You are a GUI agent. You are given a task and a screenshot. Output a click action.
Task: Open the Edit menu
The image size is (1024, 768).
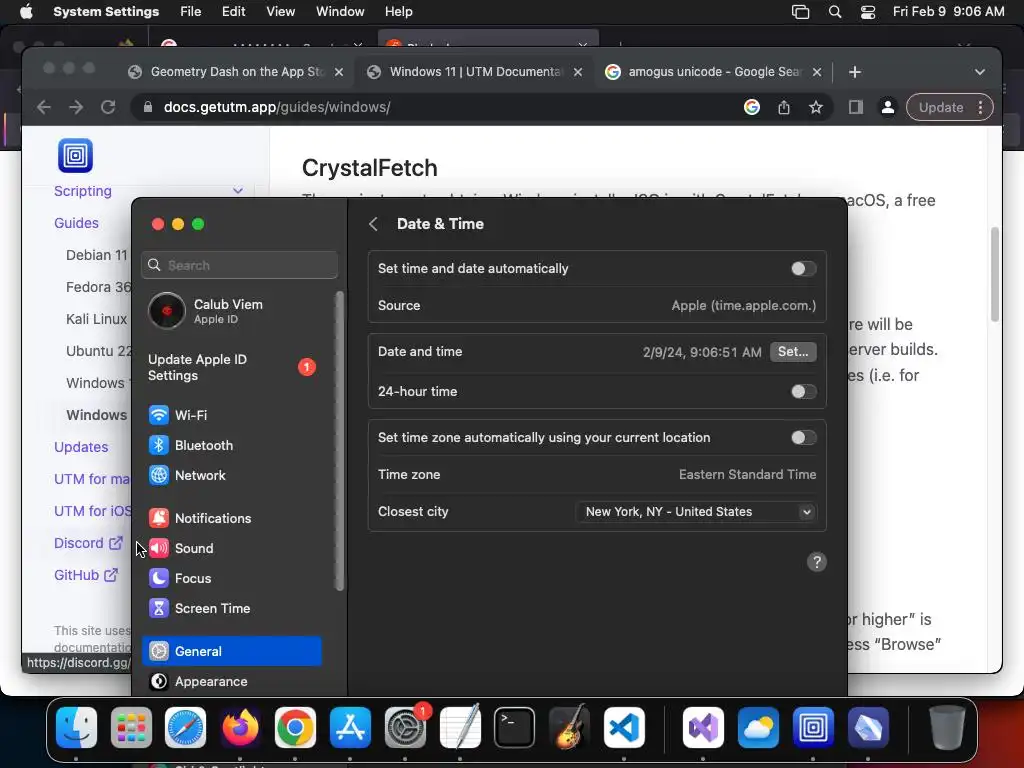(233, 12)
